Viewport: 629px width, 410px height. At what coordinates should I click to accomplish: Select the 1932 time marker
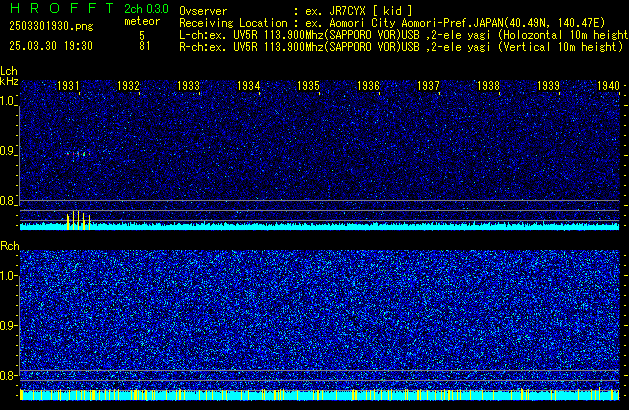[x=128, y=86]
